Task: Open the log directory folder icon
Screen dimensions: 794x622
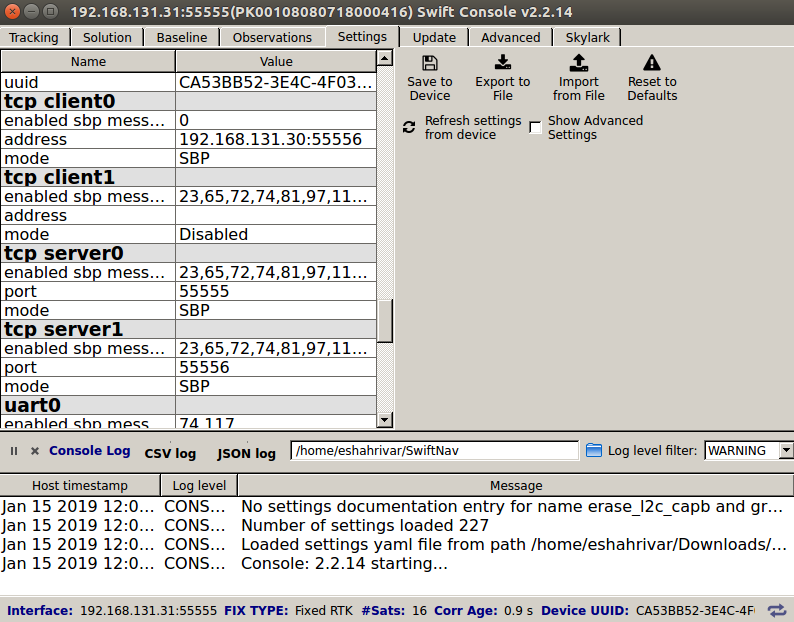Action: 593,451
